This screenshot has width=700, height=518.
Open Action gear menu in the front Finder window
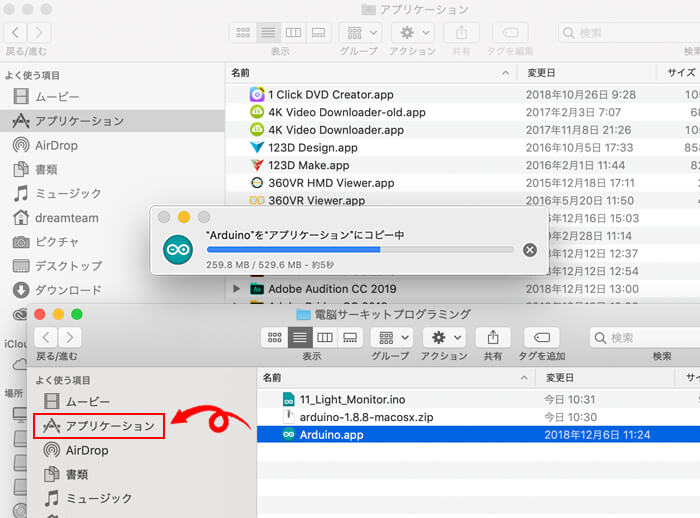coord(446,337)
